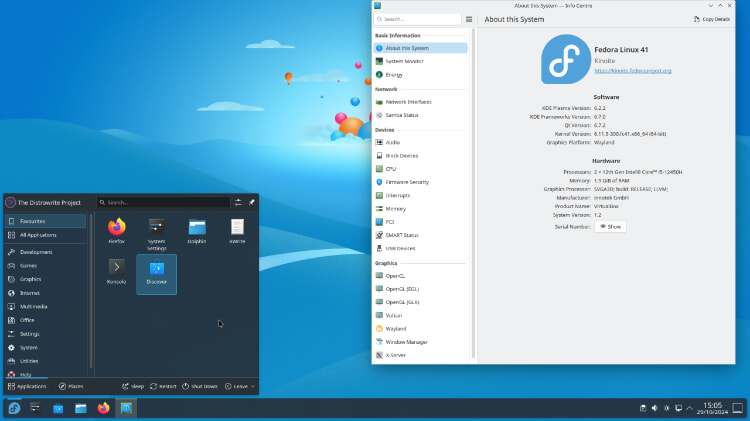The height and width of the screenshot is (421, 750).
Task: Open PCI information page
Action: tap(420, 222)
